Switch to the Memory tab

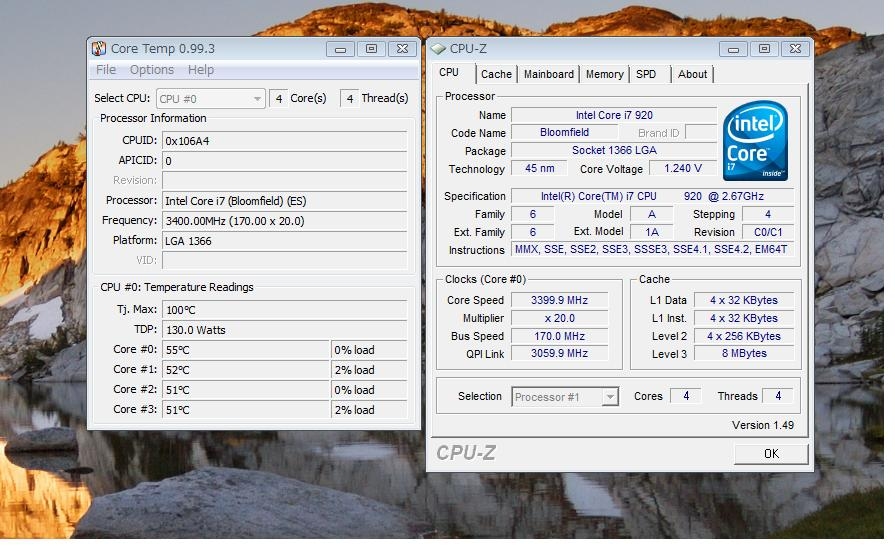[x=604, y=74]
